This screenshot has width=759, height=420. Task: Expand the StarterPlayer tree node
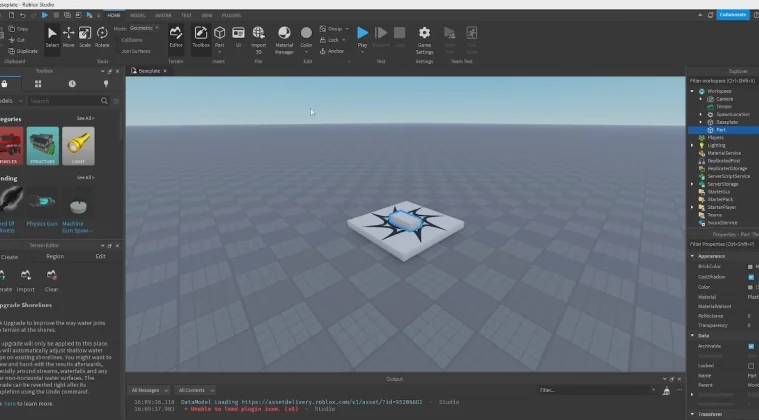(692, 207)
